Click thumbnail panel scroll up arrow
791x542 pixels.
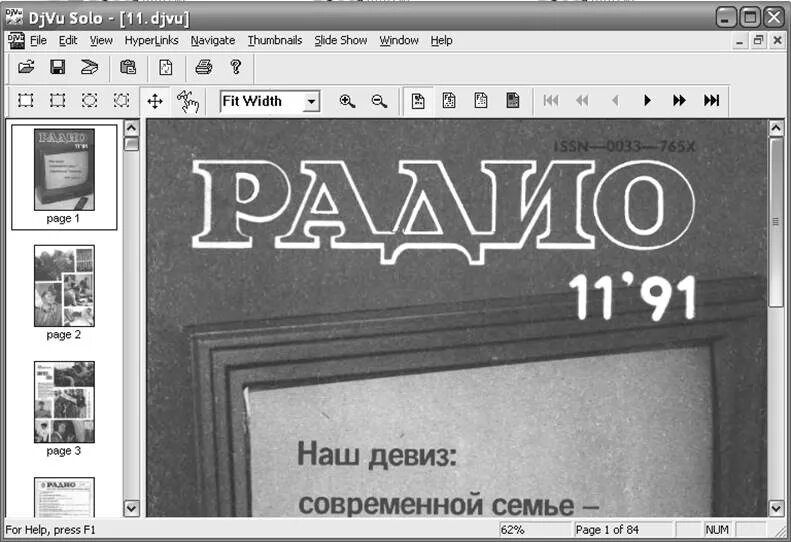[131, 128]
